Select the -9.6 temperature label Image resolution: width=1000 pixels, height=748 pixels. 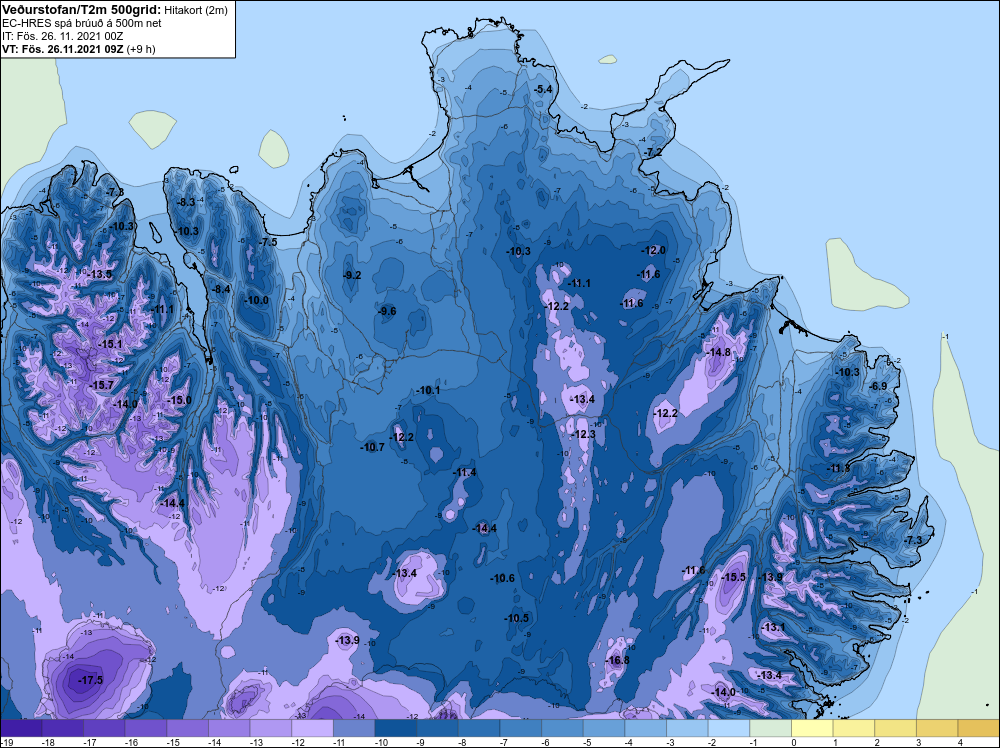[x=386, y=311]
